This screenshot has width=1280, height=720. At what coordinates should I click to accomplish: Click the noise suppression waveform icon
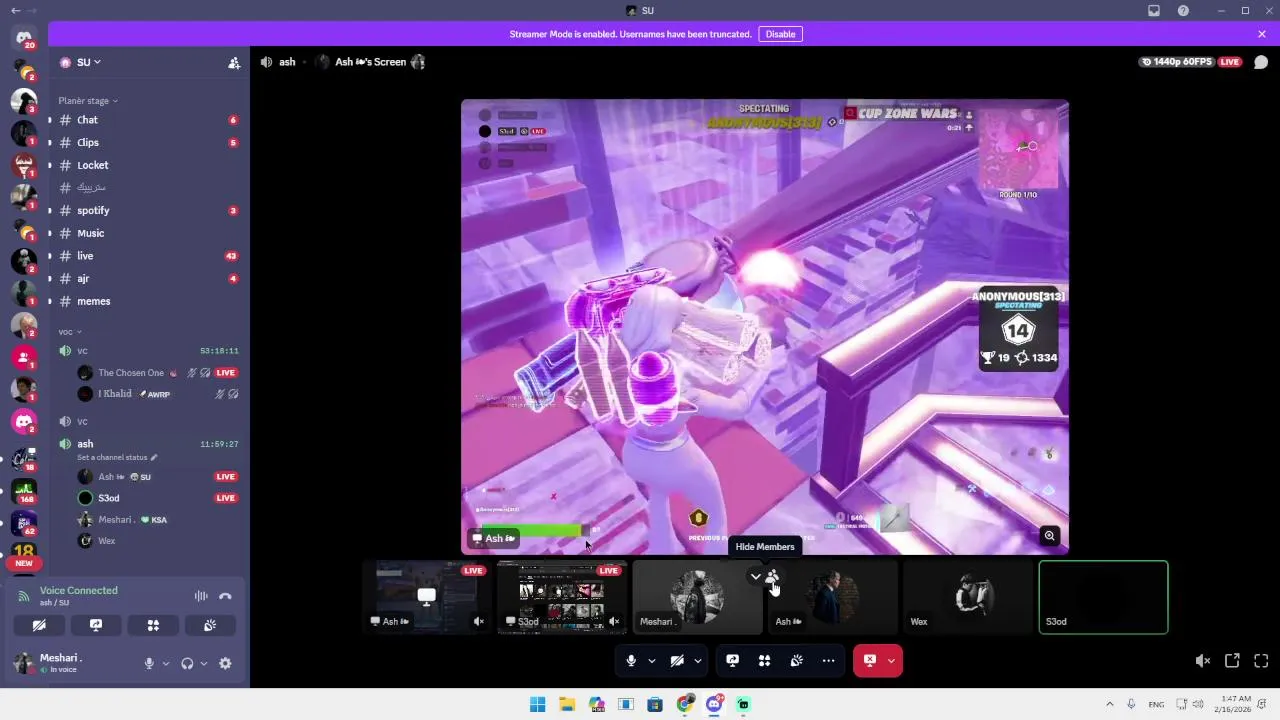click(x=201, y=596)
